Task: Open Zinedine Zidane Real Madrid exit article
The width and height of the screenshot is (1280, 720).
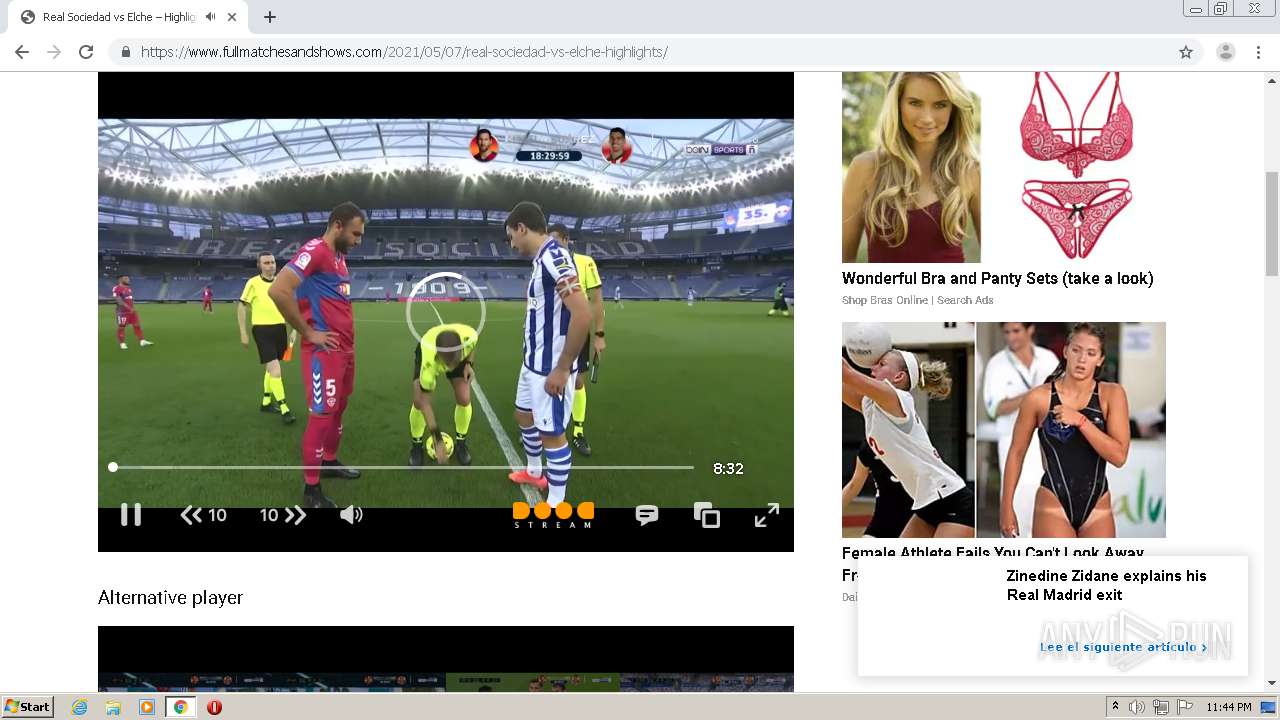Action: [1106, 585]
